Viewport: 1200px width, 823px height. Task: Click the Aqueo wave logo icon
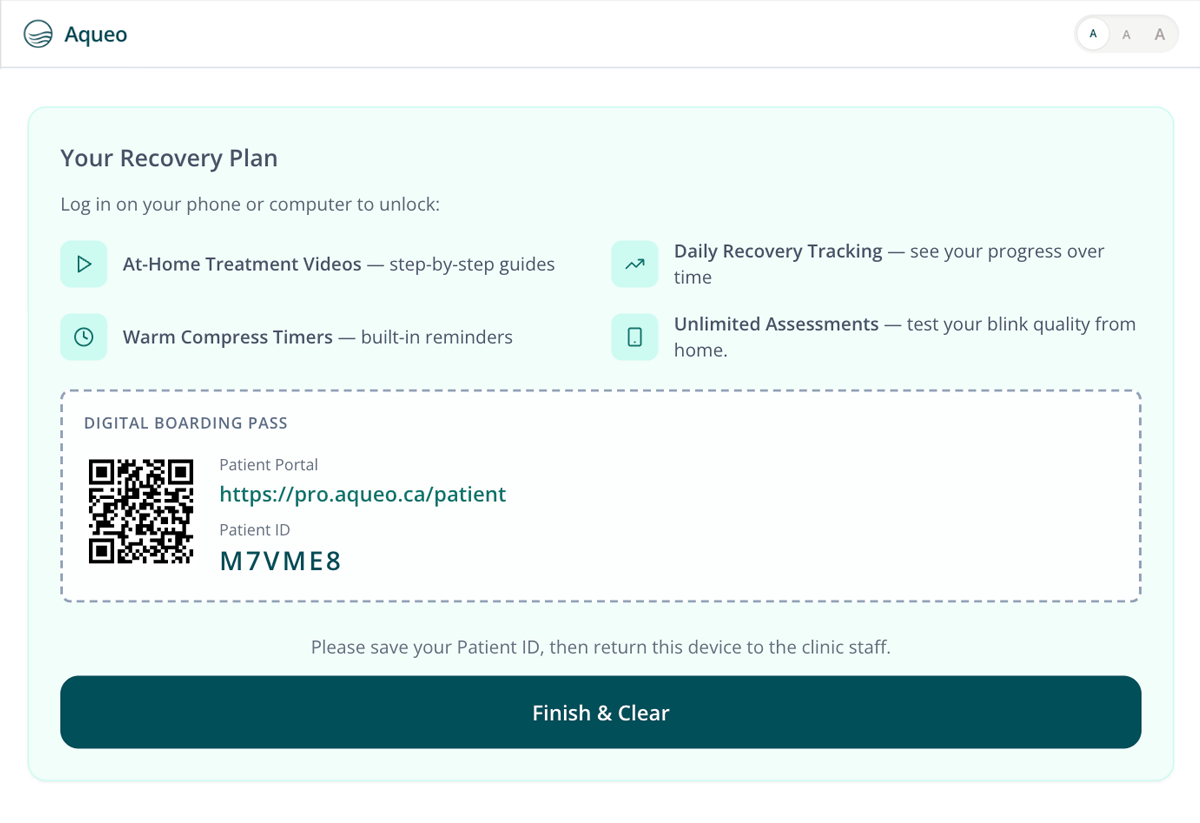(38, 33)
